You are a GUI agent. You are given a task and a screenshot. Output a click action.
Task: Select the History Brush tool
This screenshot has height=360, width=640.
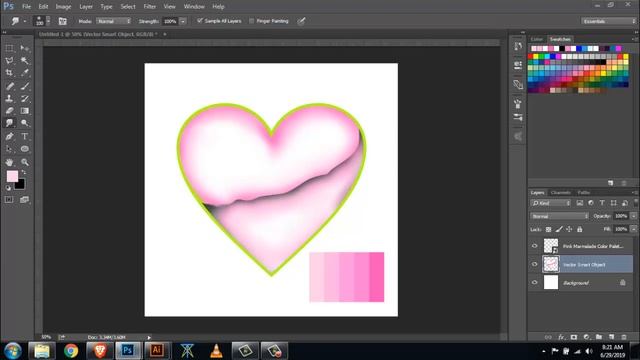click(25, 98)
